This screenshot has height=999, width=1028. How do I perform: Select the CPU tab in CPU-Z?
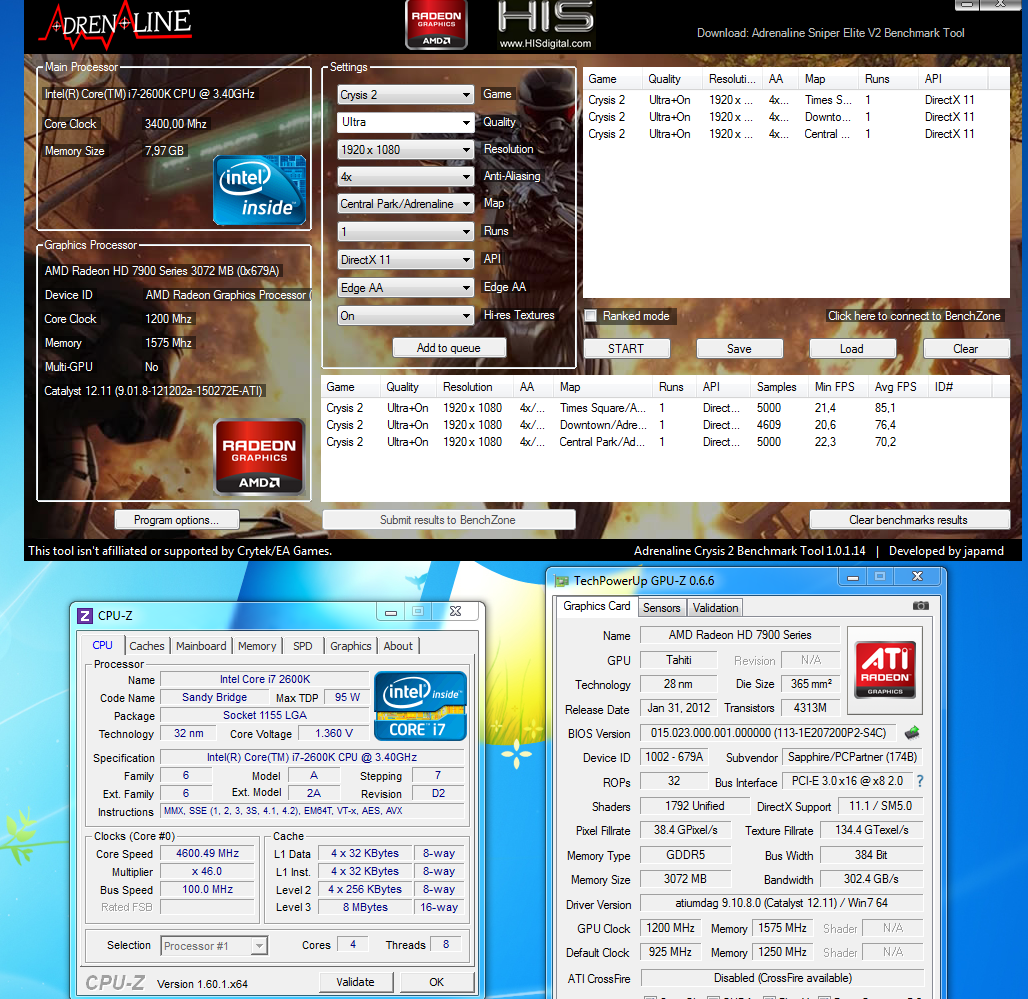tap(102, 645)
